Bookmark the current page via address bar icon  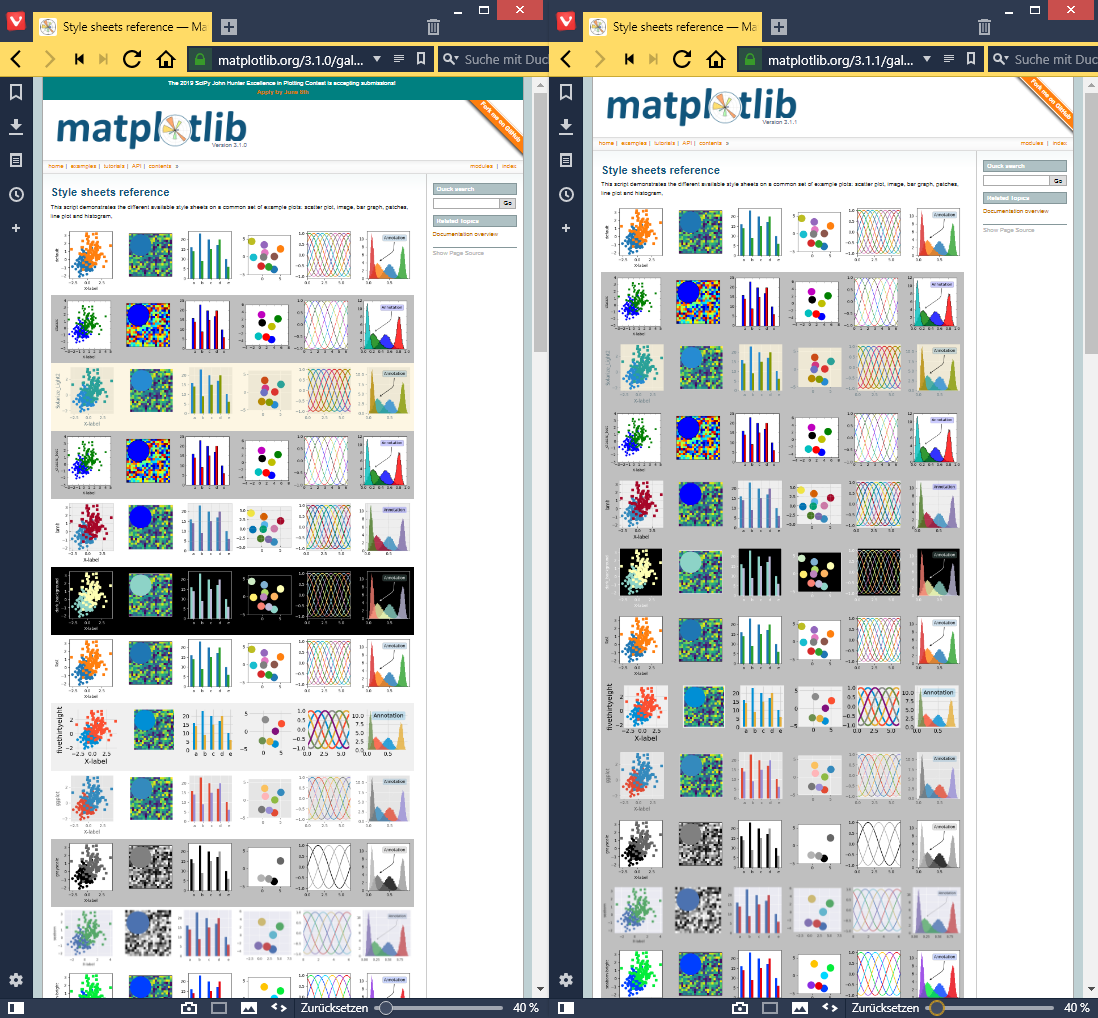pyautogui.click(x=422, y=59)
